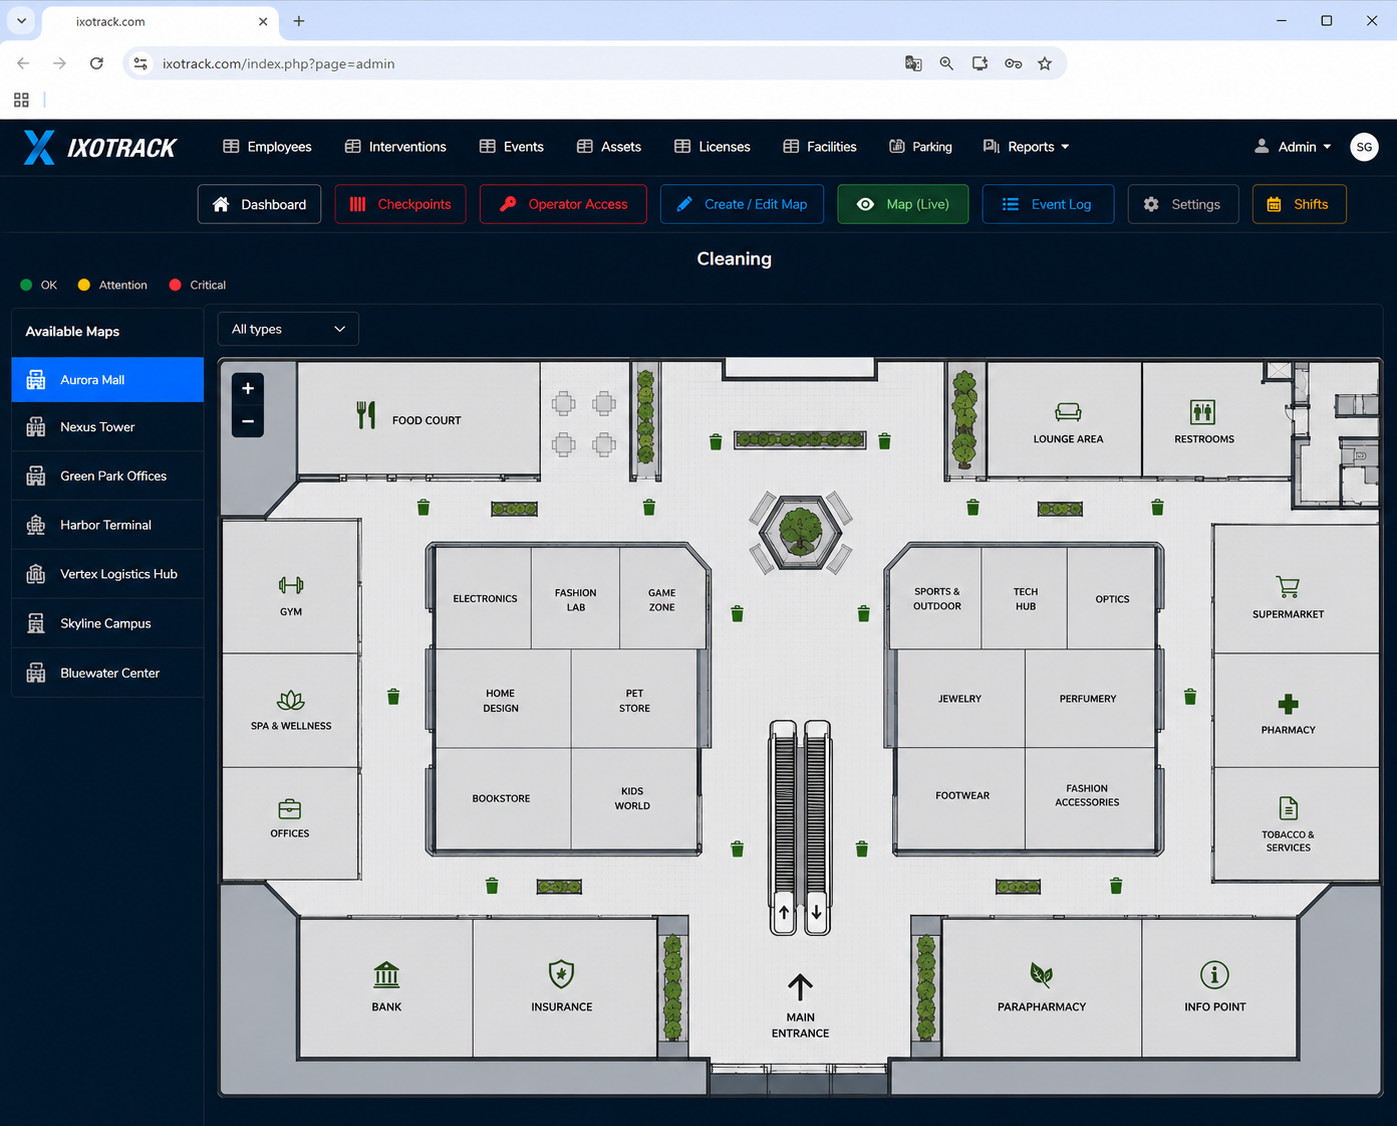
Task: Click the Gym dumbbell icon
Action: point(291,585)
